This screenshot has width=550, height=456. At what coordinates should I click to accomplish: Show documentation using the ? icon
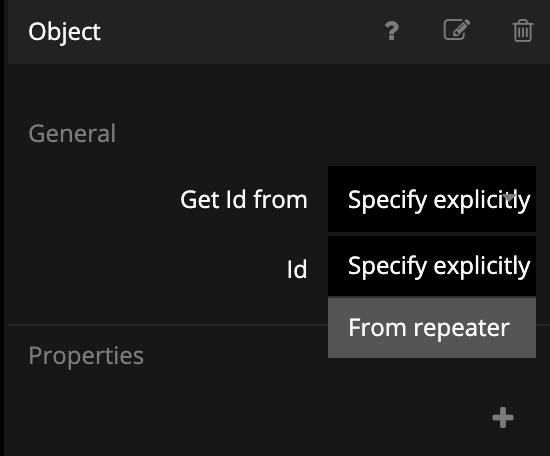tap(392, 31)
